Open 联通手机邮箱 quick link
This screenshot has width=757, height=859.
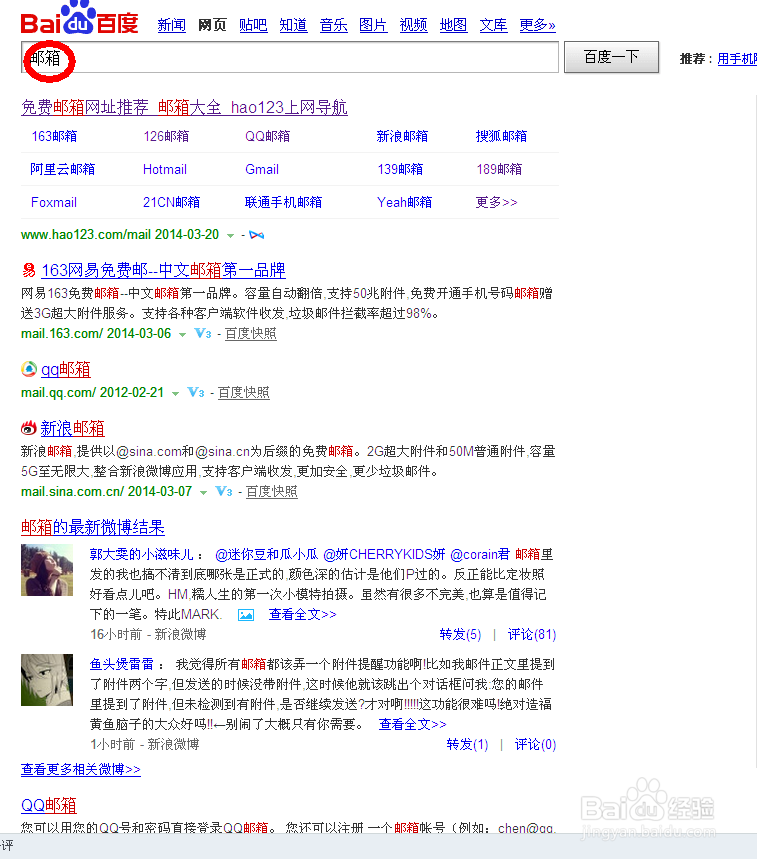coord(283,202)
